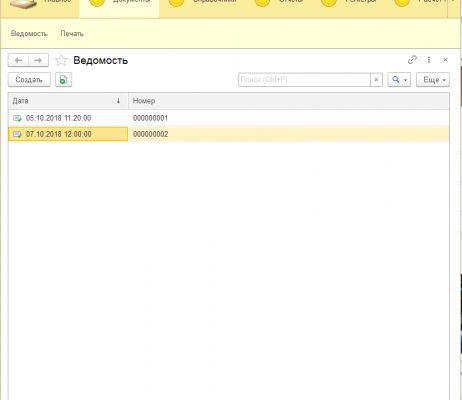Go back with the left arrow button
The width and height of the screenshot is (462, 400).
(x=18, y=60)
